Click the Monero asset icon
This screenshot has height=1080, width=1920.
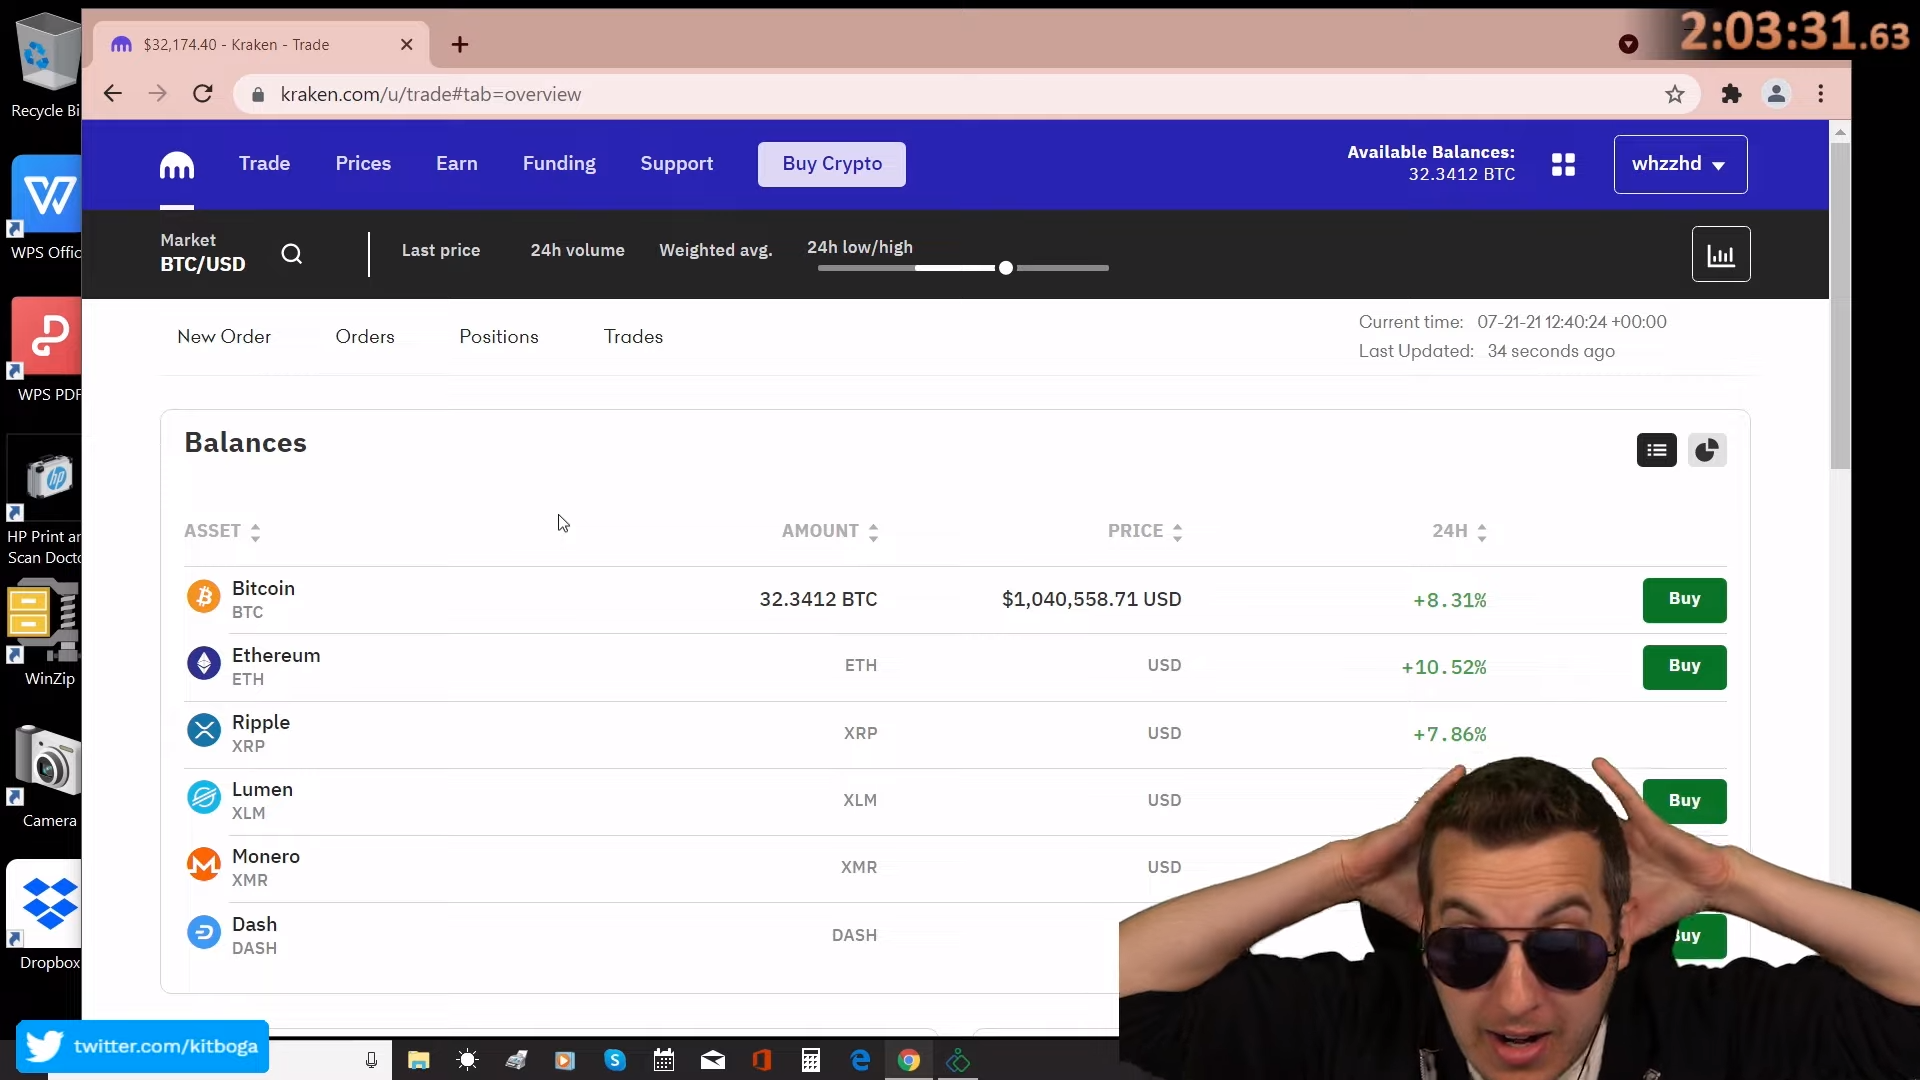pos(204,864)
